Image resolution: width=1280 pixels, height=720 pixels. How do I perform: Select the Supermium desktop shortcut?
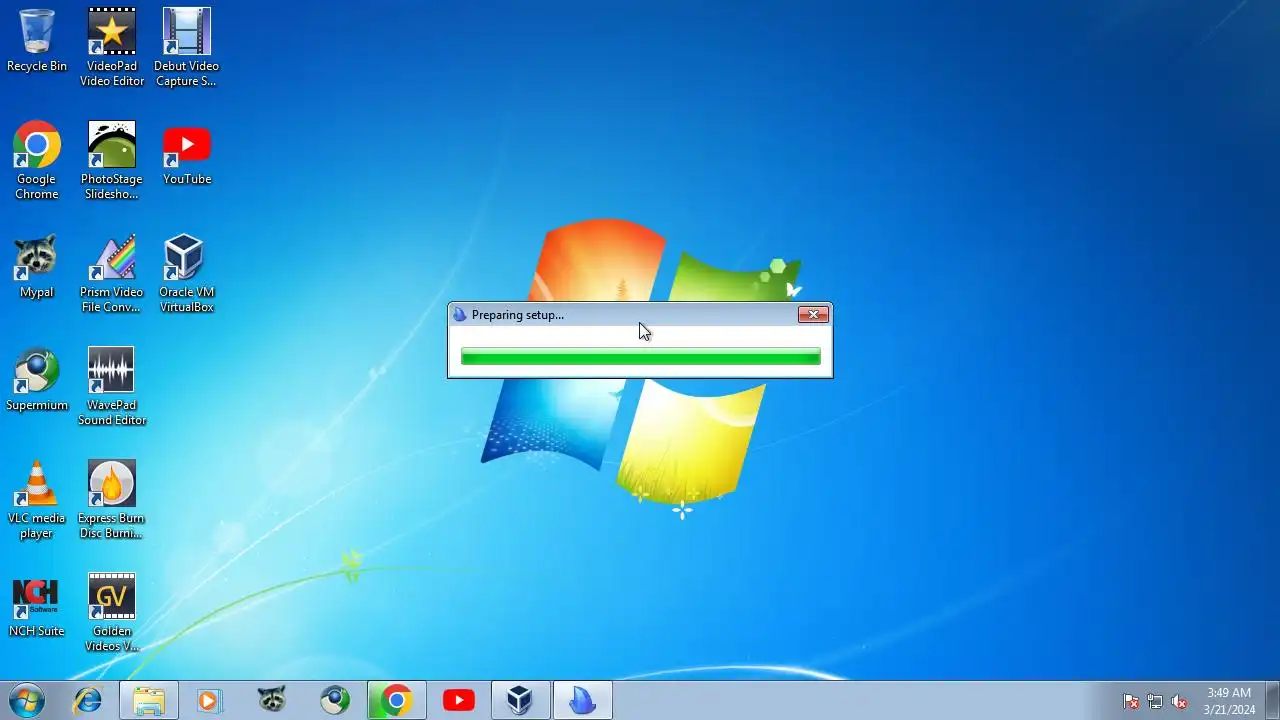[x=37, y=380]
